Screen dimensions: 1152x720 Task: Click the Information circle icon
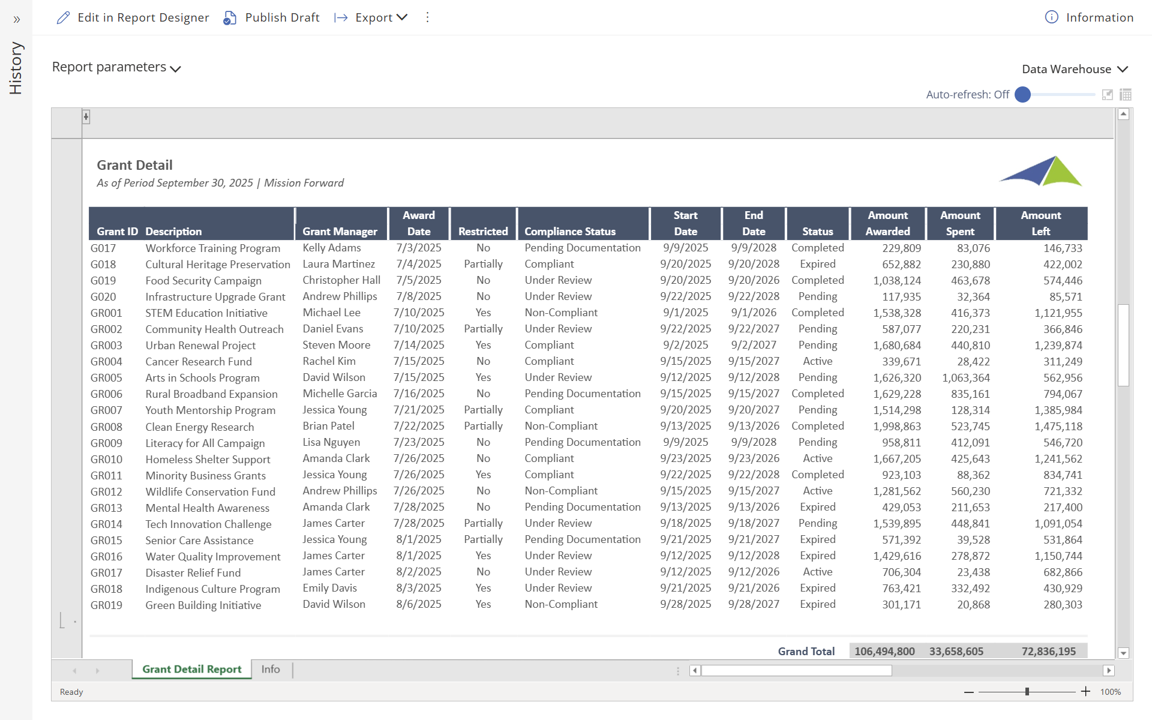[1051, 17]
